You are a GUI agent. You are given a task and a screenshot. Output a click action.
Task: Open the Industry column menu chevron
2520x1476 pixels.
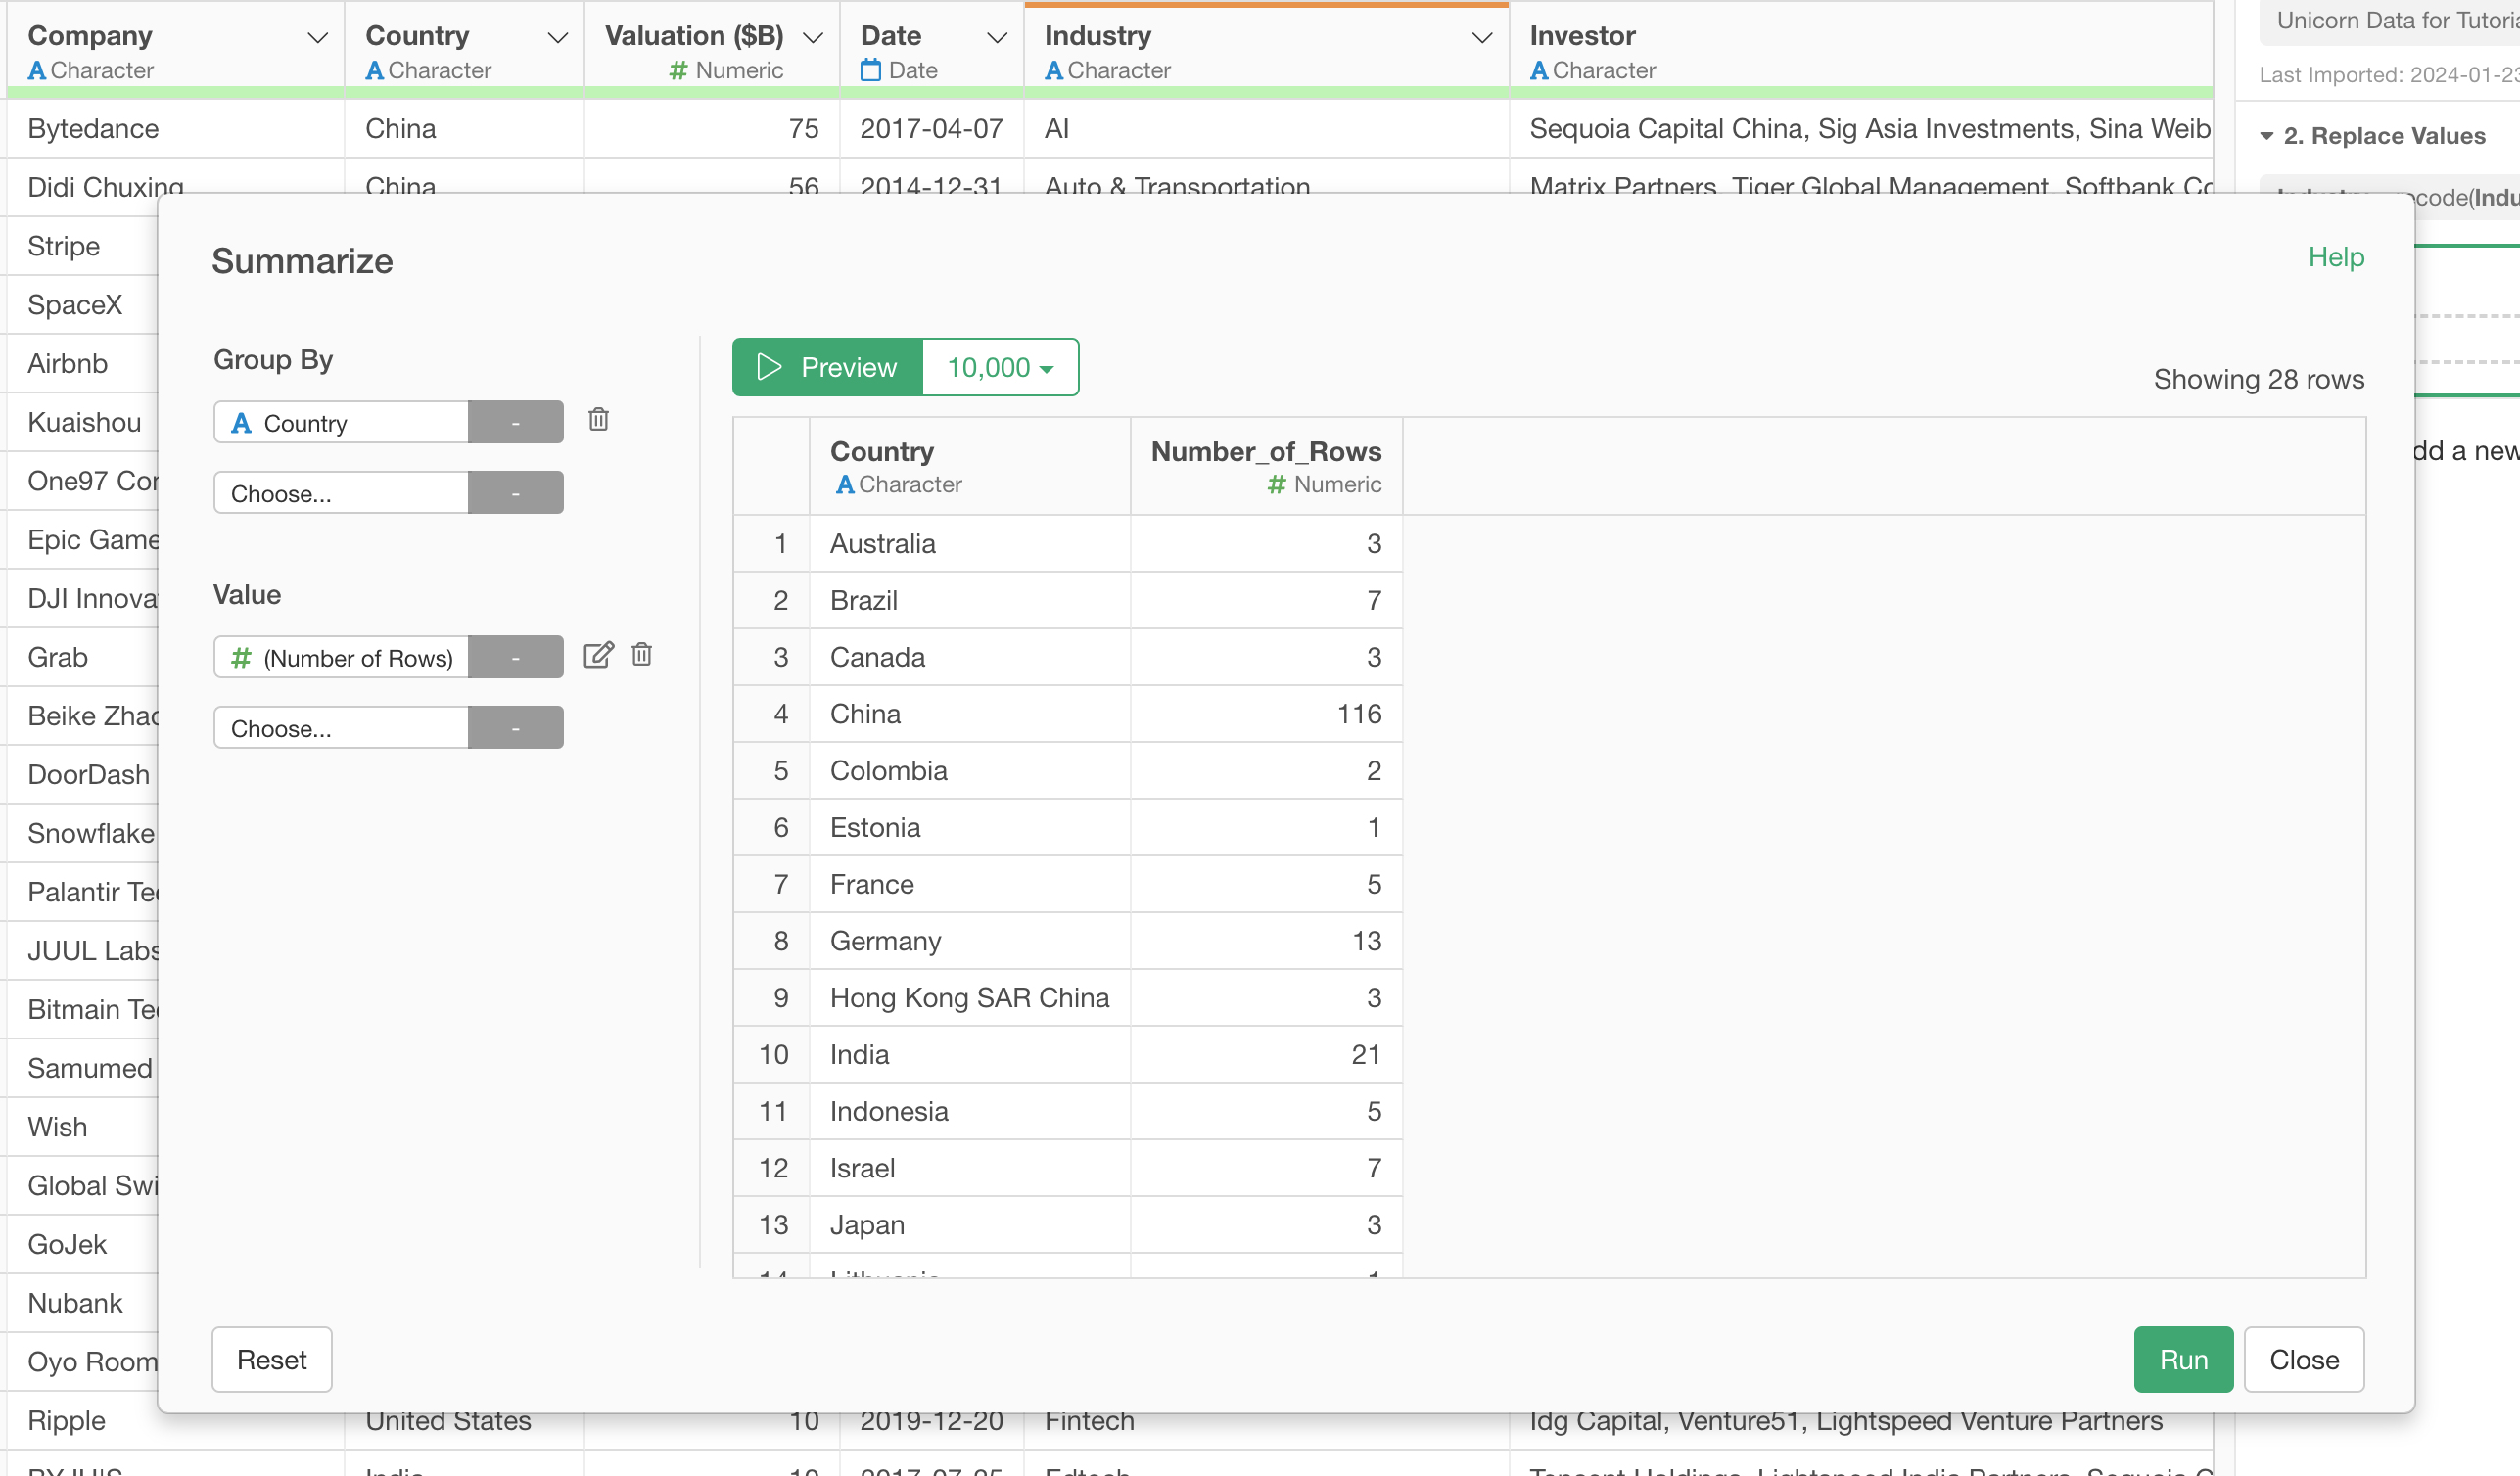(1481, 38)
